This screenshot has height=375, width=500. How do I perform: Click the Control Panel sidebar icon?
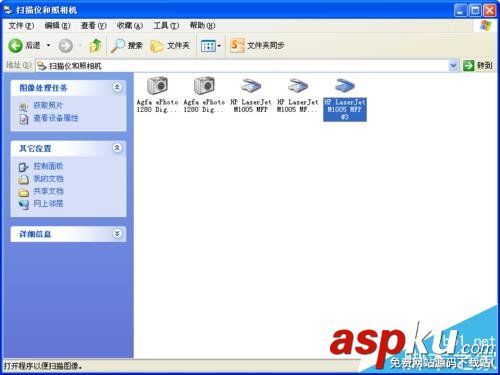tap(23, 167)
